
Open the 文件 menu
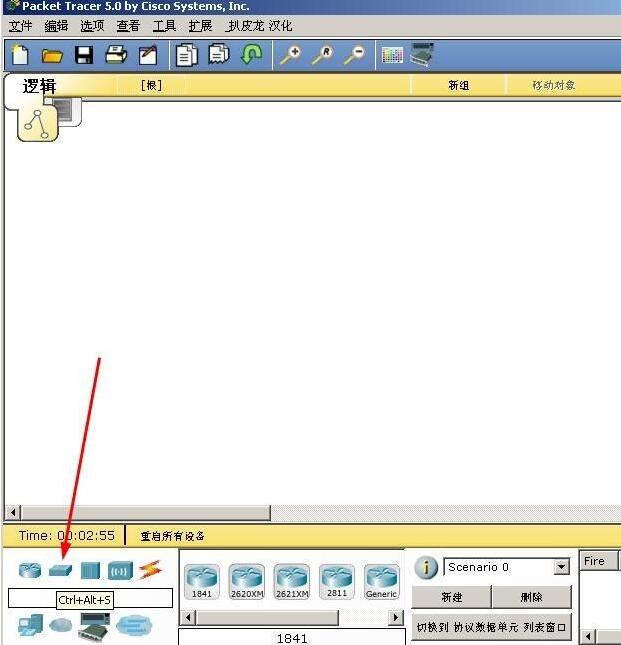point(20,26)
